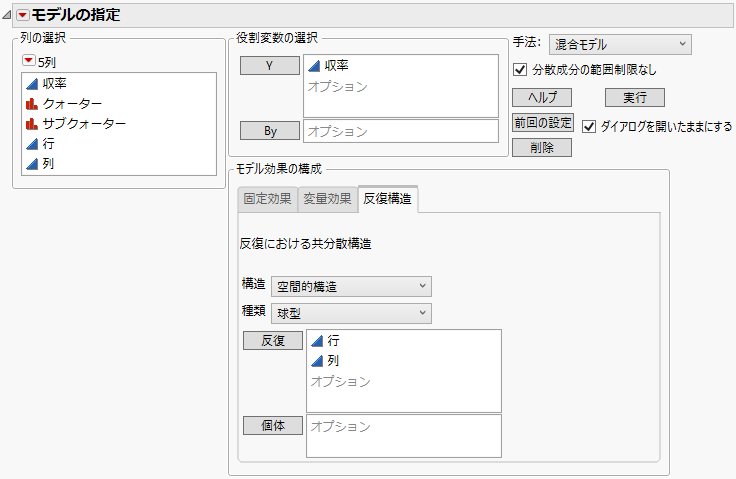The width and height of the screenshot is (736, 479).
Task: Uncheck ダイアログを開いたままにする checkbox
Action: coord(589,126)
